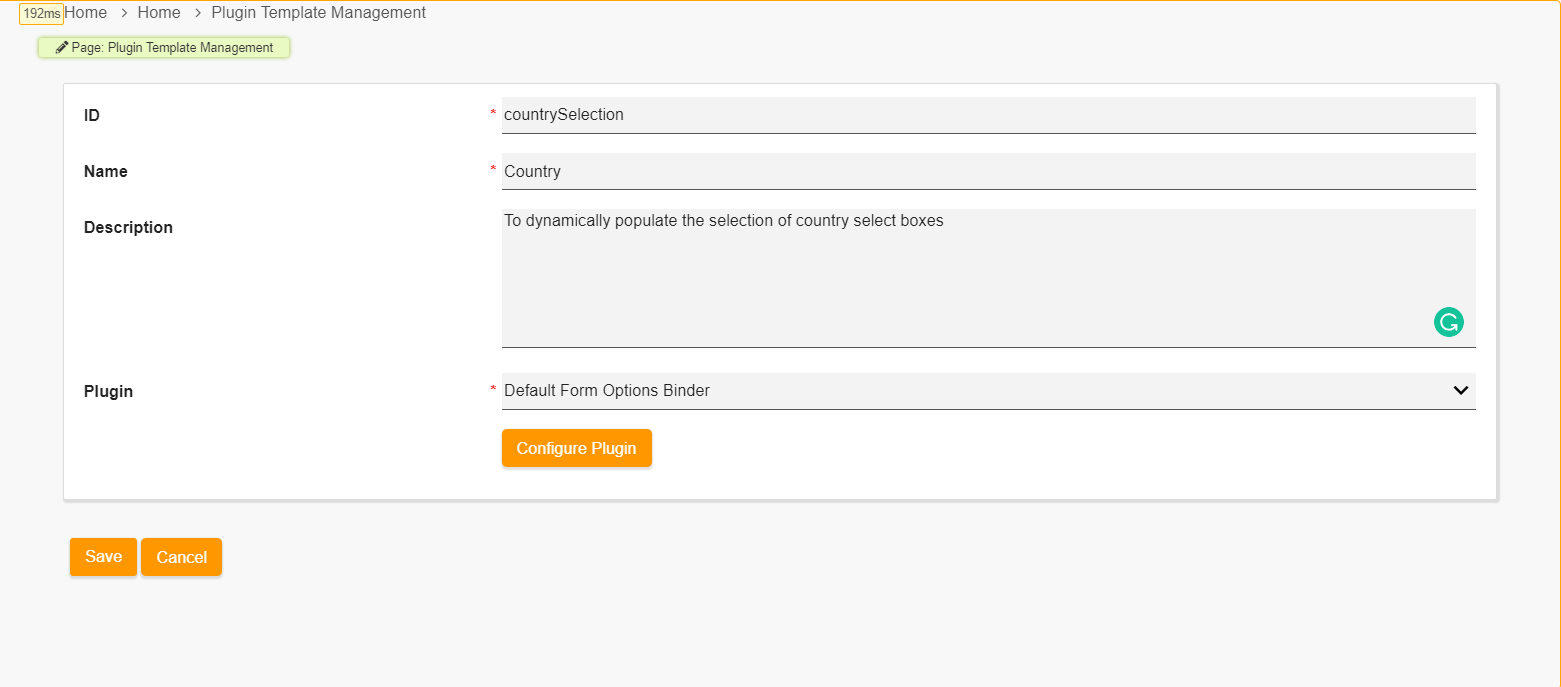The image size is (1561, 687).
Task: Cancel editing the plugin template
Action: pos(181,557)
